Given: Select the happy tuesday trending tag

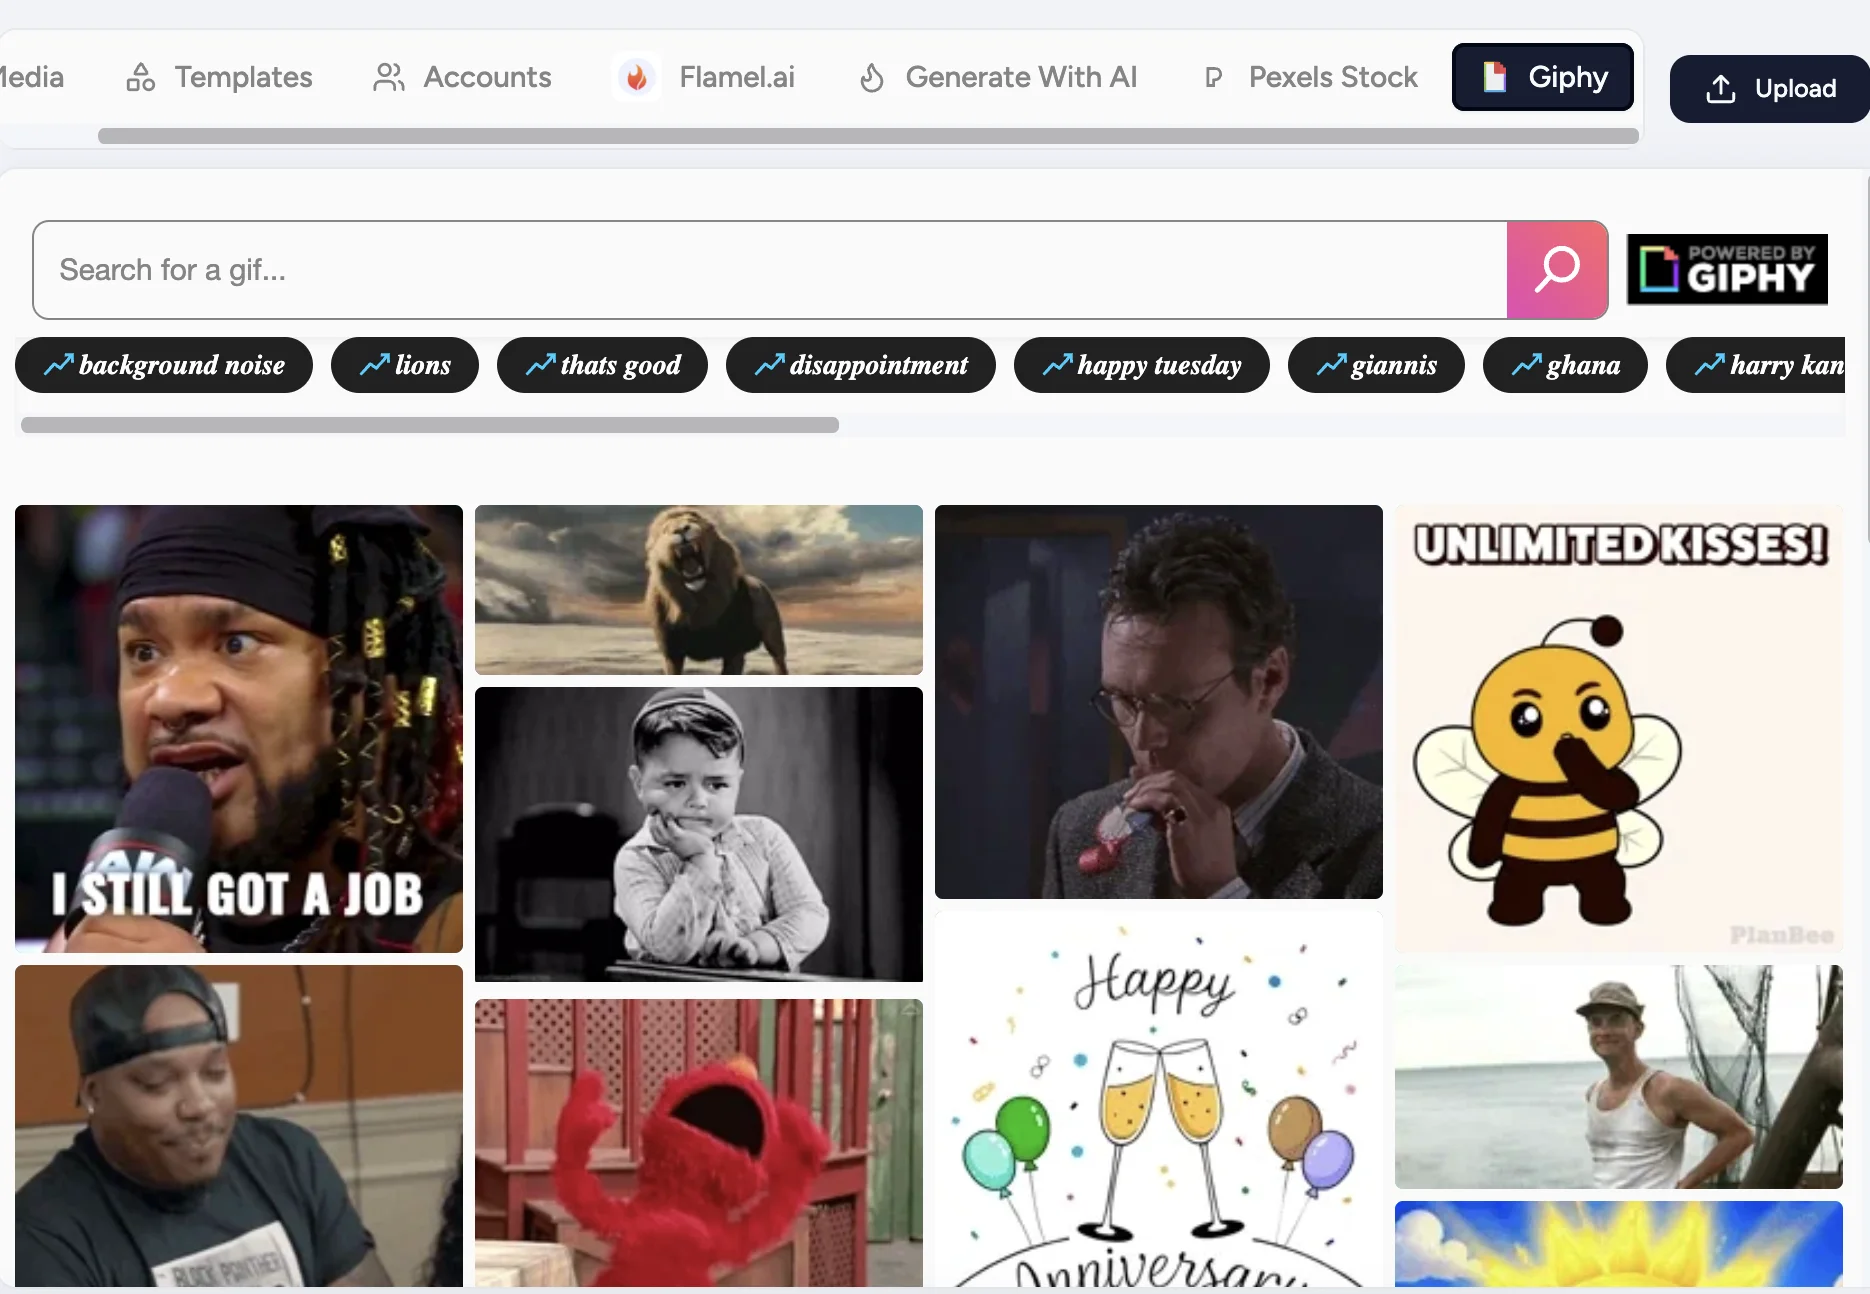Looking at the screenshot, I should 1142,365.
